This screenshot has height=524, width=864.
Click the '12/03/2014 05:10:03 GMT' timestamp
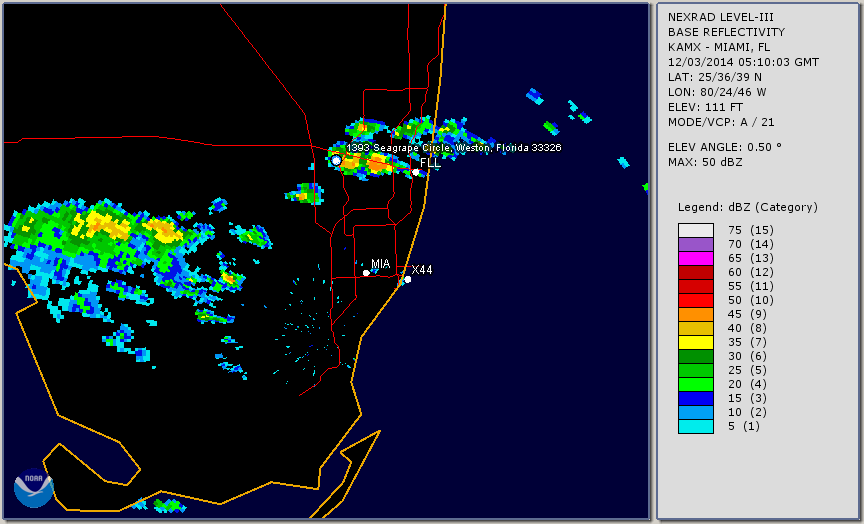click(x=743, y=62)
